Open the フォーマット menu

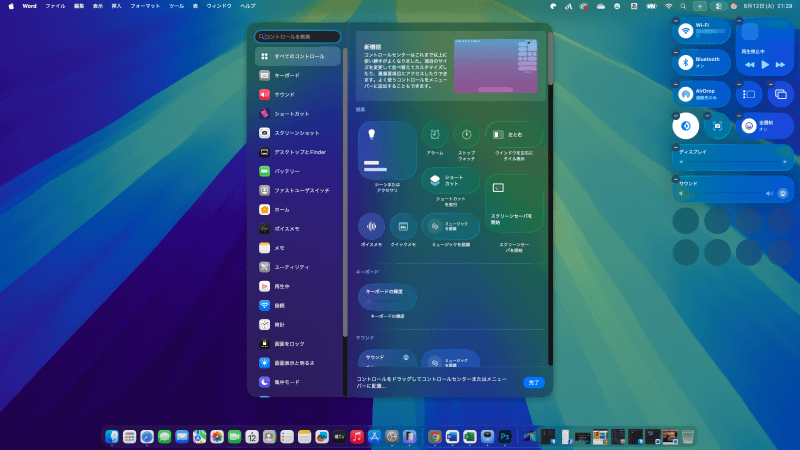click(145, 6)
